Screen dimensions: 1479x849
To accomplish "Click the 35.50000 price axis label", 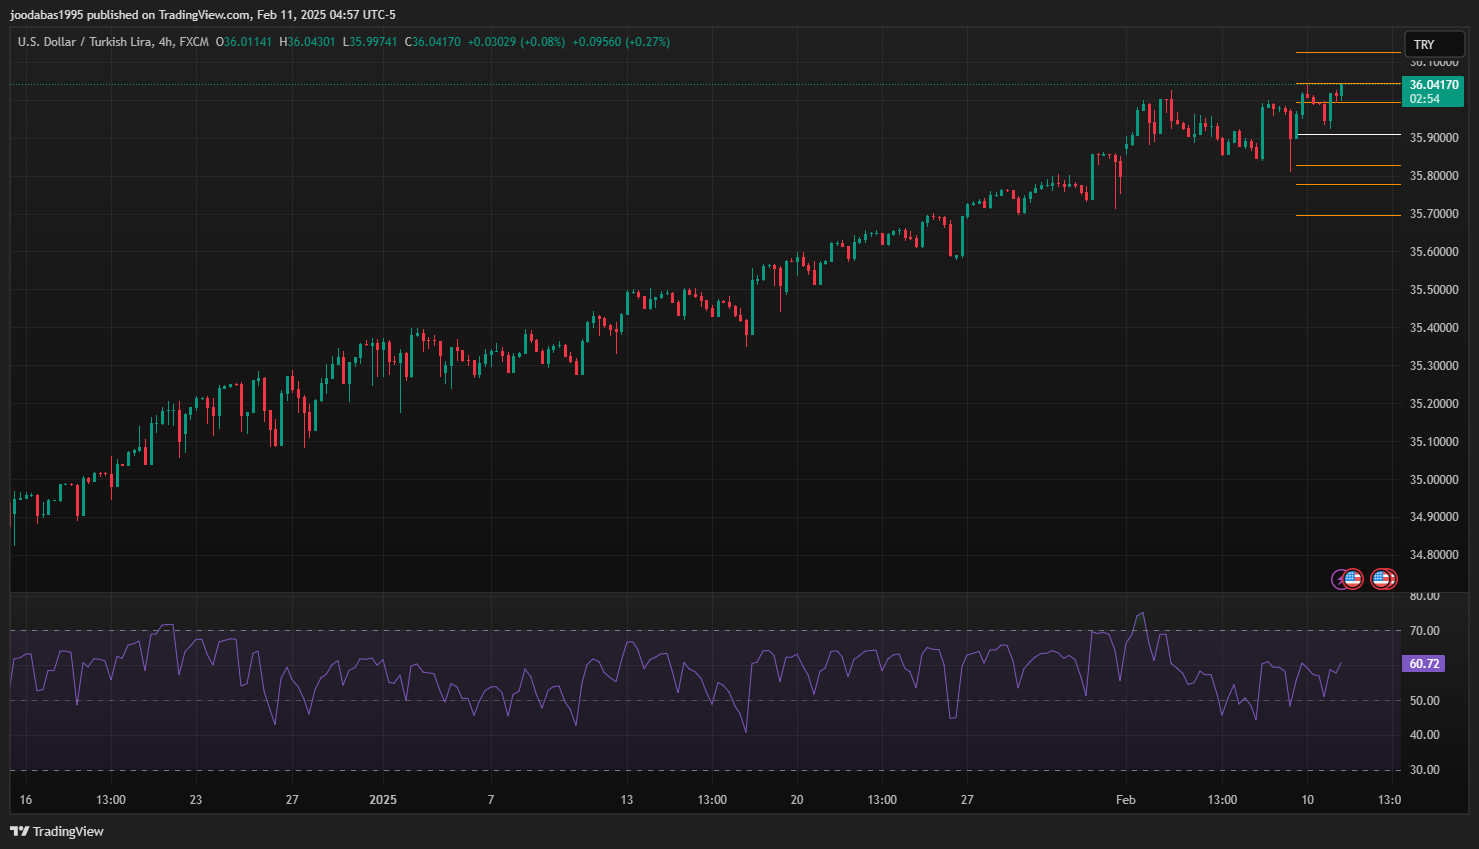I will tap(1434, 290).
